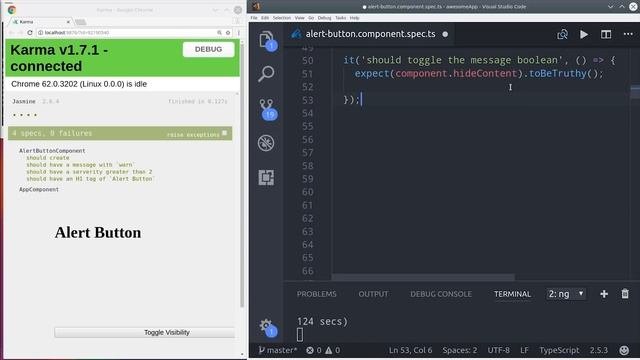Bookmark the page with the star icon
640x360 pixels.
point(228,33)
